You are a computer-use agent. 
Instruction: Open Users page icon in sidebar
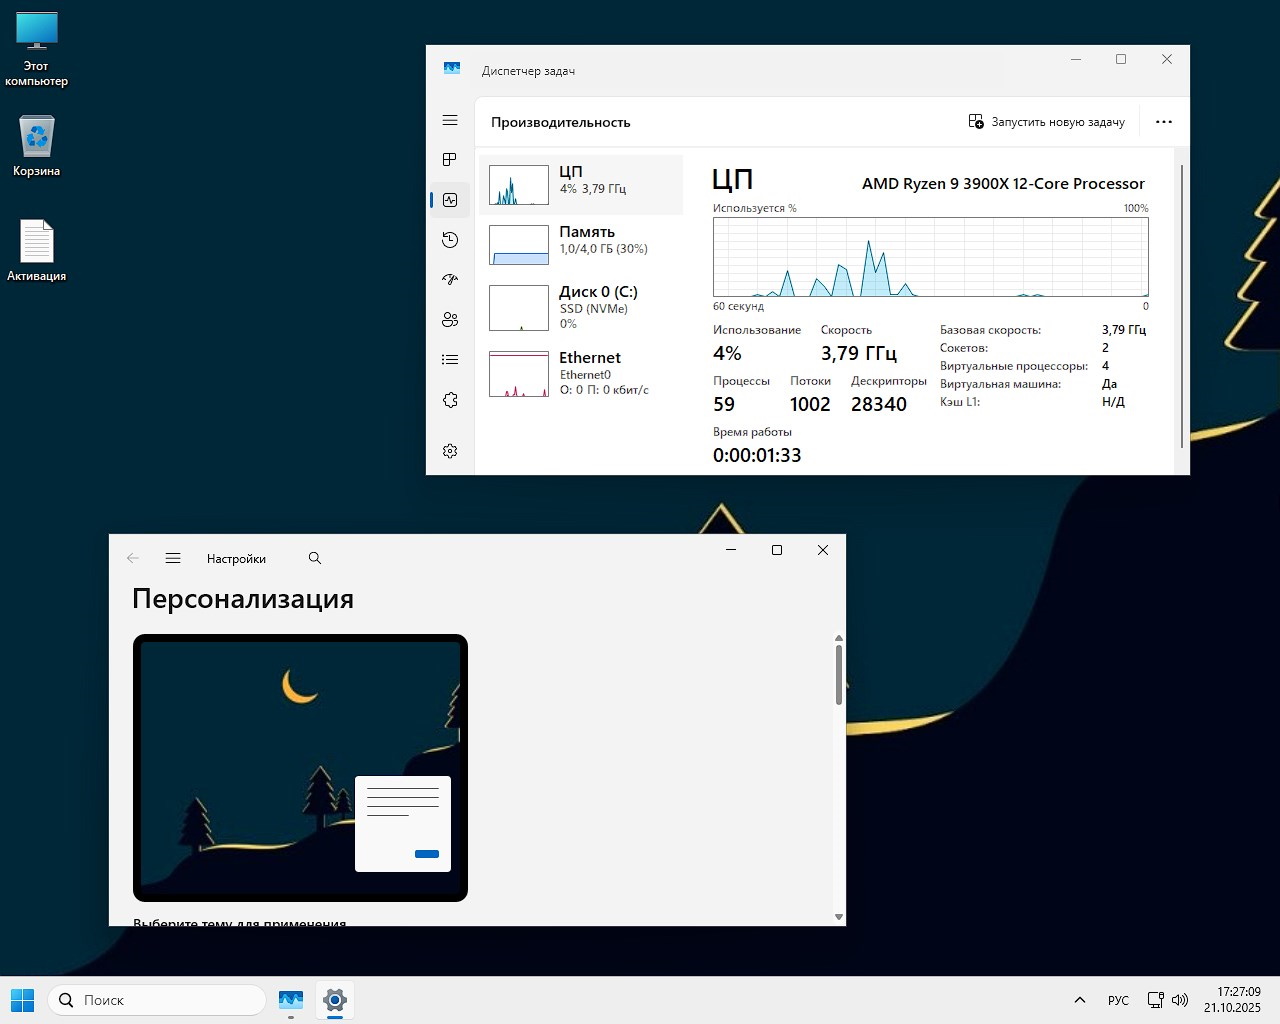450,320
